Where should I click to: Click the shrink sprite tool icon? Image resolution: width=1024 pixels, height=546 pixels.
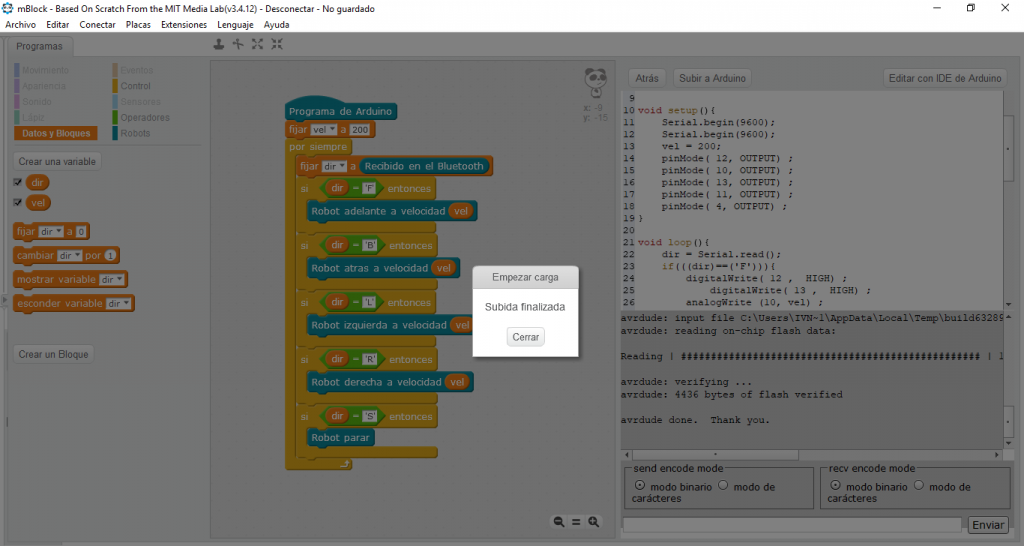tap(277, 44)
